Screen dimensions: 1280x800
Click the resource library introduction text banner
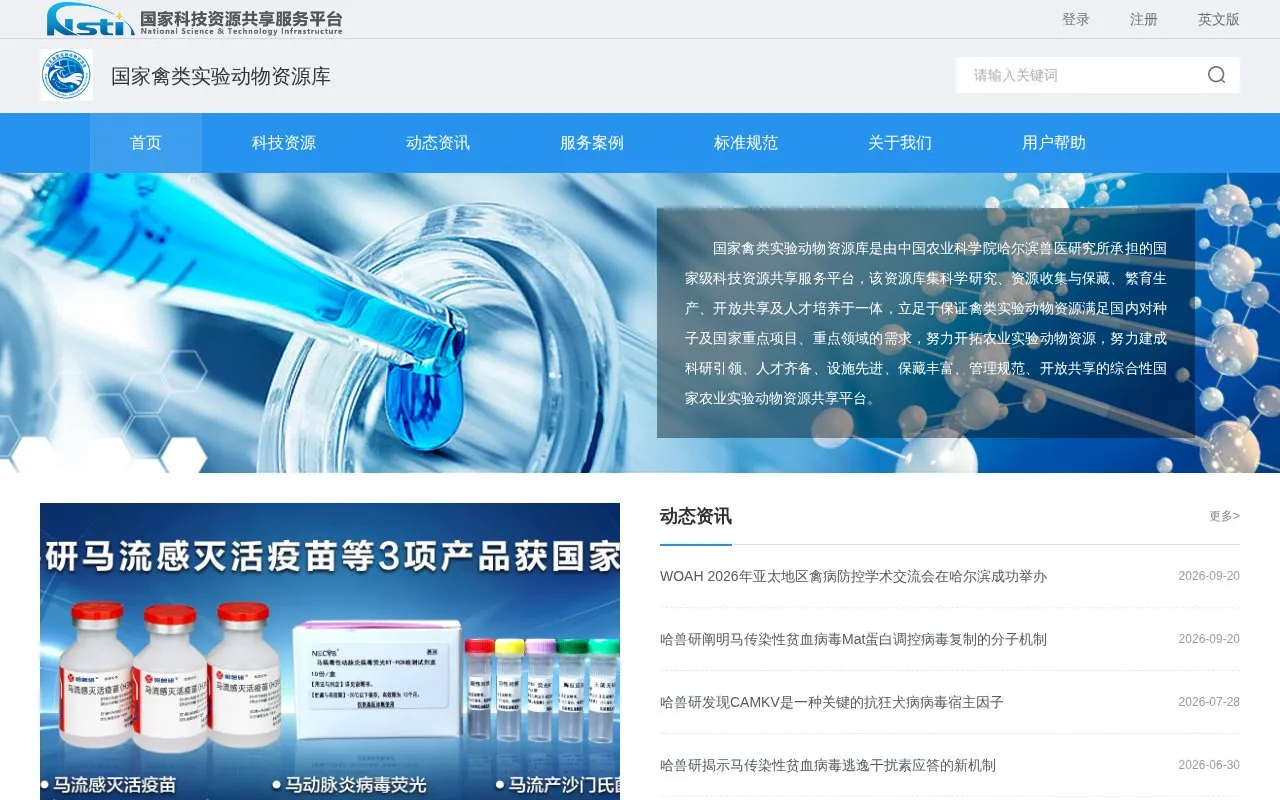pyautogui.click(x=926, y=323)
